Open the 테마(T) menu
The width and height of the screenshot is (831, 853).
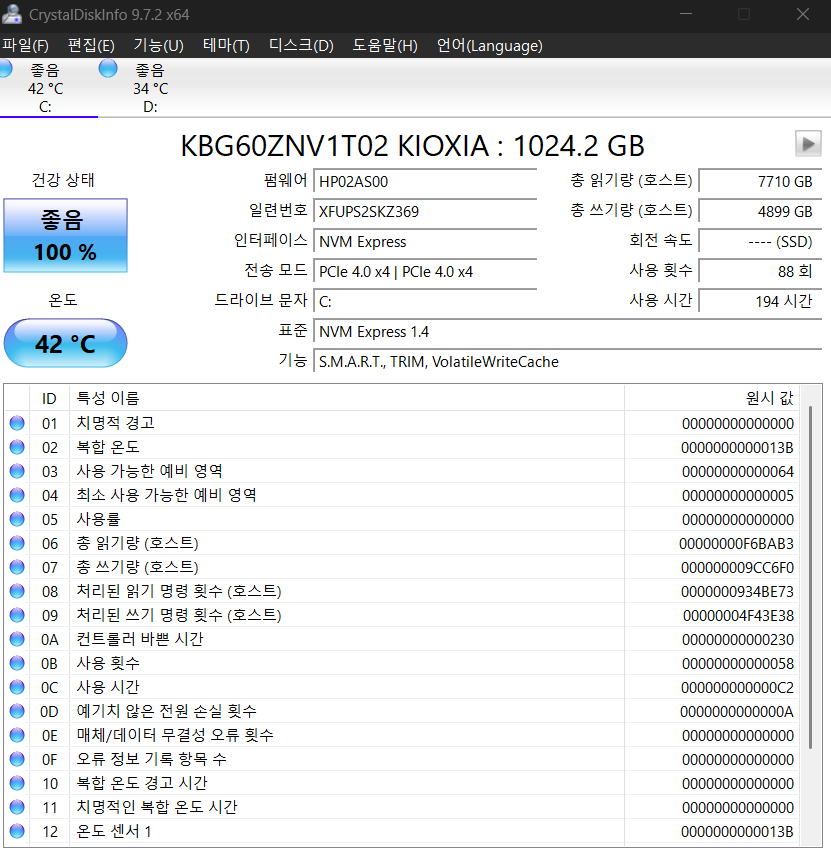pos(226,45)
